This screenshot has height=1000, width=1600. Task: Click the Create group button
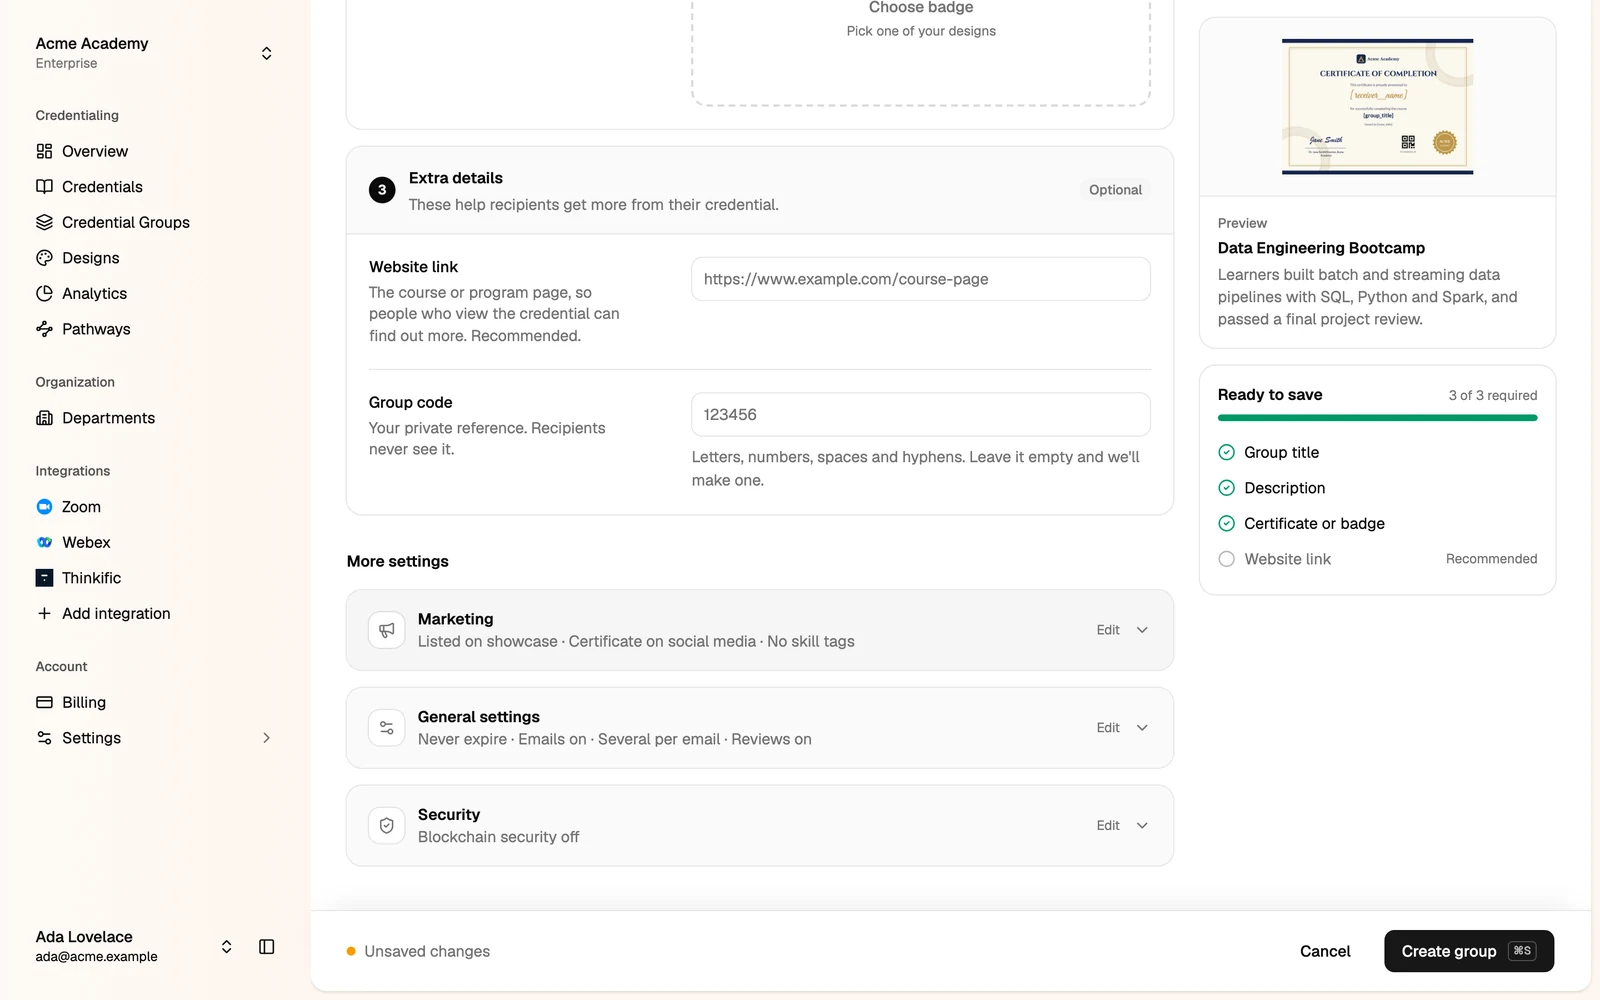click(1469, 951)
